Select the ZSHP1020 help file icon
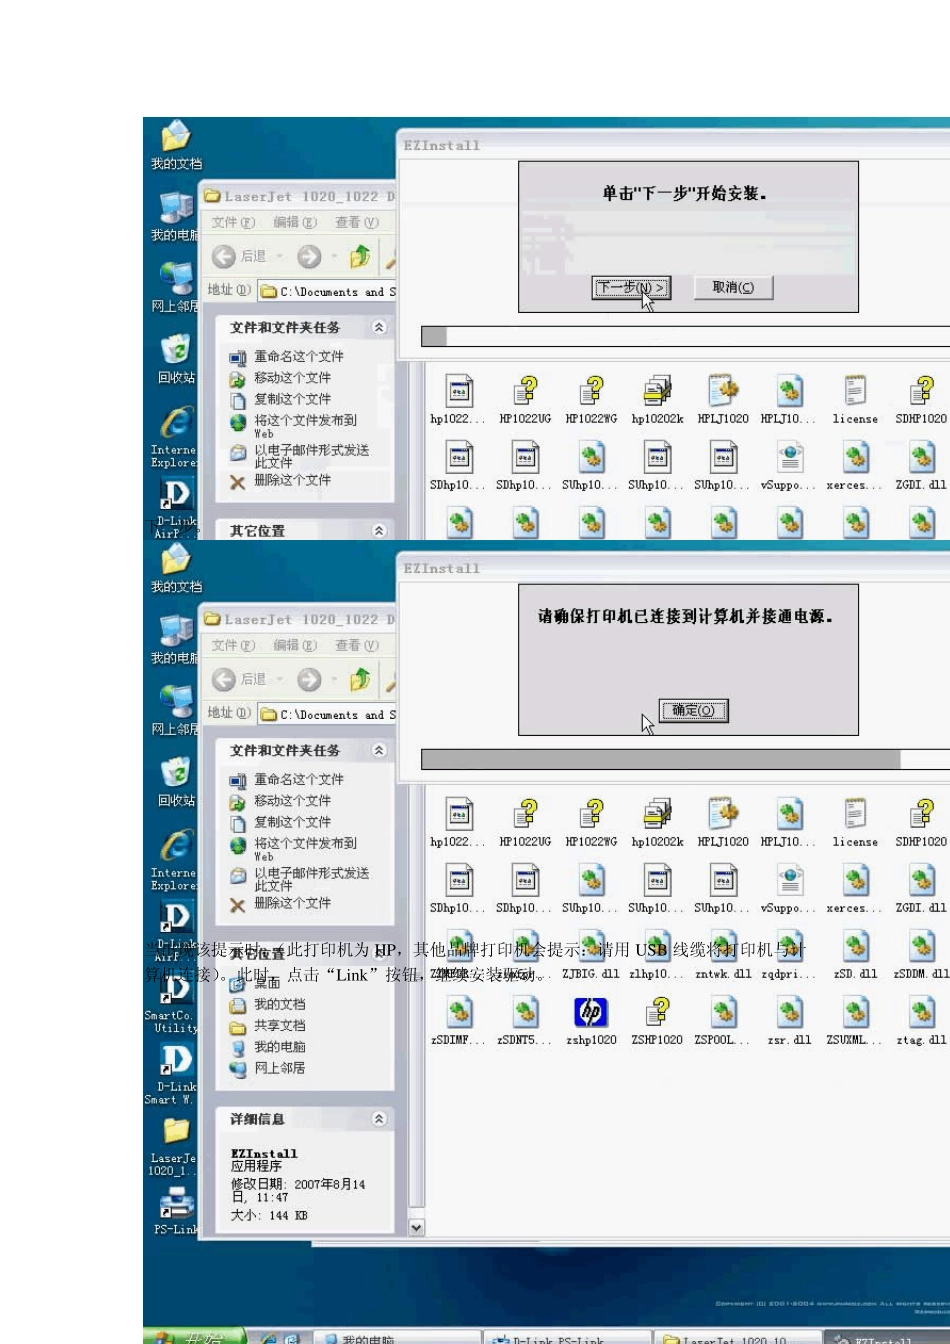The image size is (950, 1344). point(657,1021)
